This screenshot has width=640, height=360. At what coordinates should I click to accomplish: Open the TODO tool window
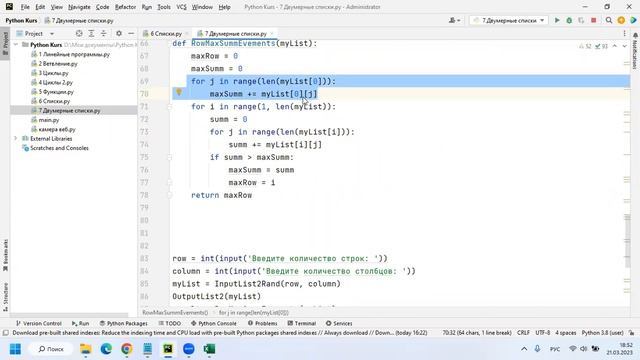[x=169, y=323]
